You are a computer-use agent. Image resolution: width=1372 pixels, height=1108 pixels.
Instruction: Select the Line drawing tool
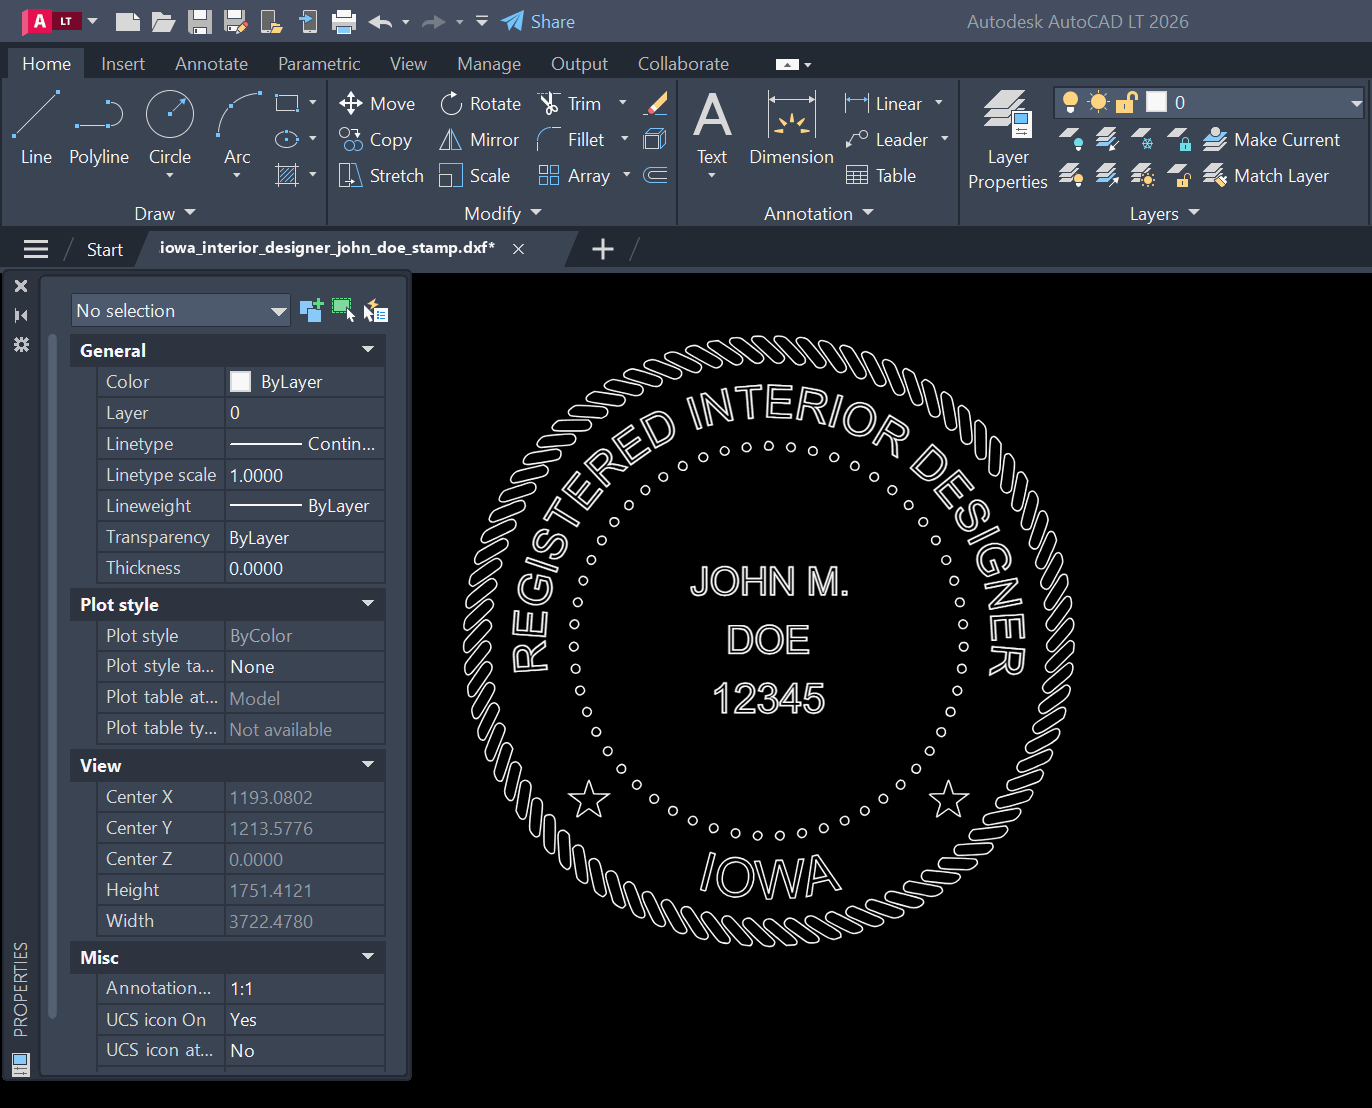click(x=36, y=128)
